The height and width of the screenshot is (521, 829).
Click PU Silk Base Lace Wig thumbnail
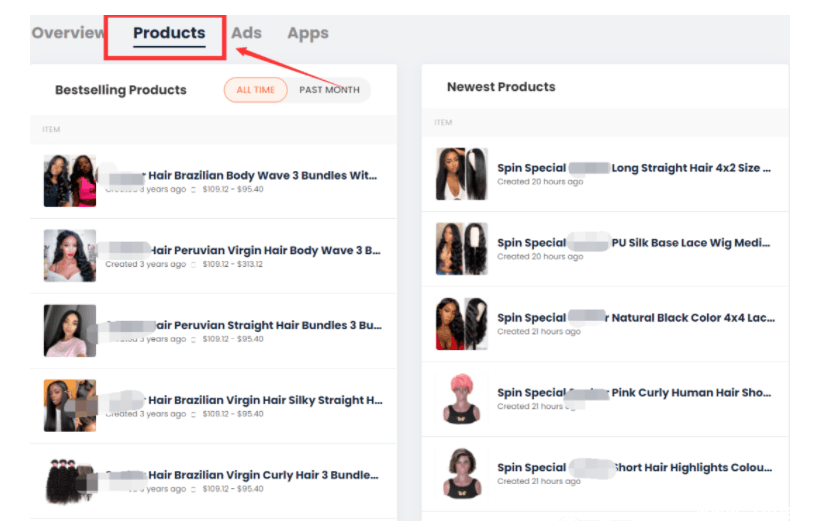(462, 249)
